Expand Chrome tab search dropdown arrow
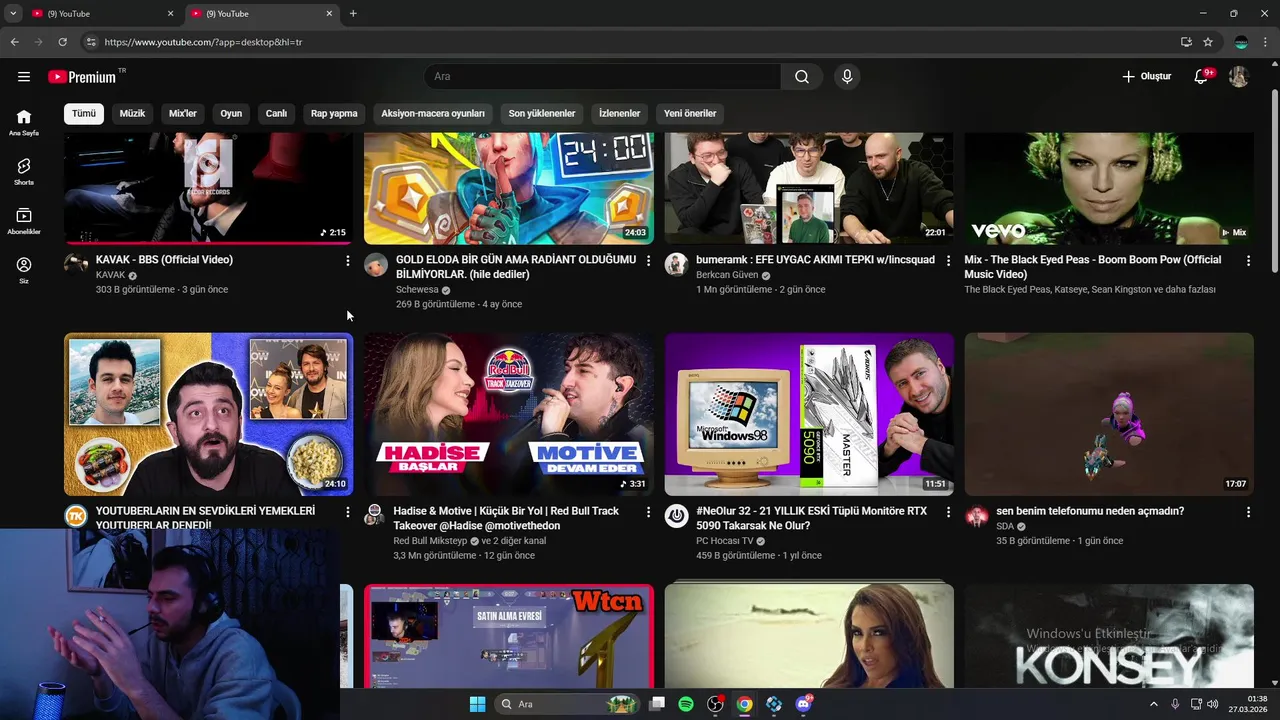 point(13,13)
